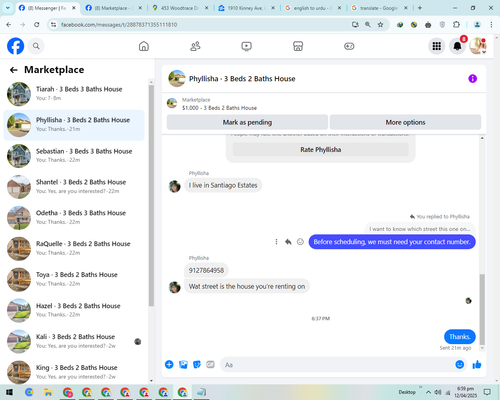Screen dimensions: 500x400
Task: Open the Friends icon in the top nav
Action: 195,46
